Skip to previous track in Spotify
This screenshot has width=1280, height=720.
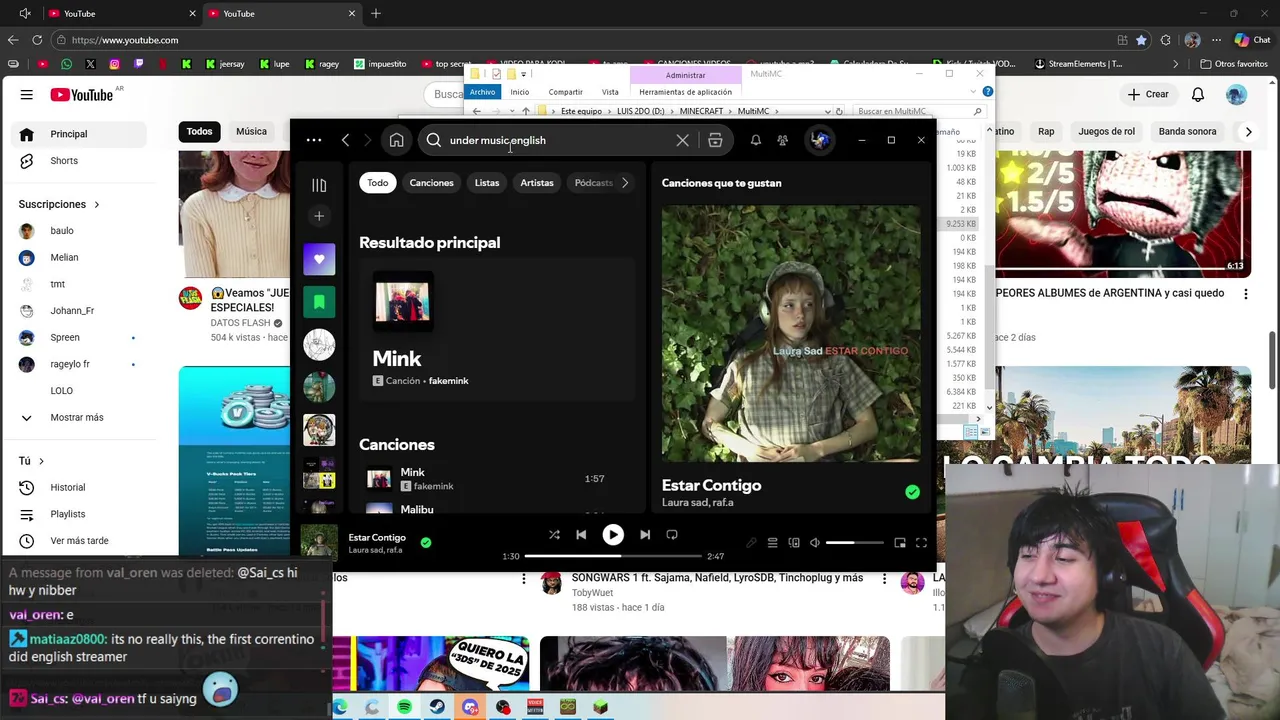tap(581, 535)
